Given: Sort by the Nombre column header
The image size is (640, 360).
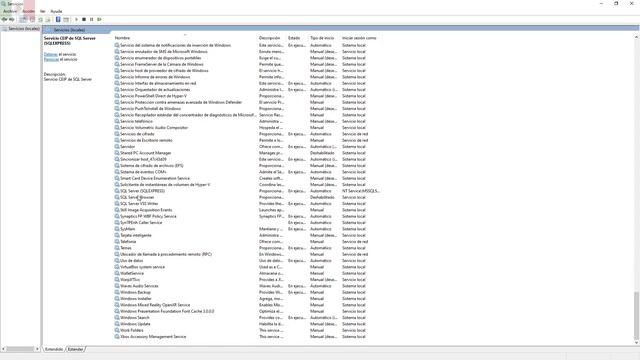Looking at the screenshot, I should pos(122,38).
